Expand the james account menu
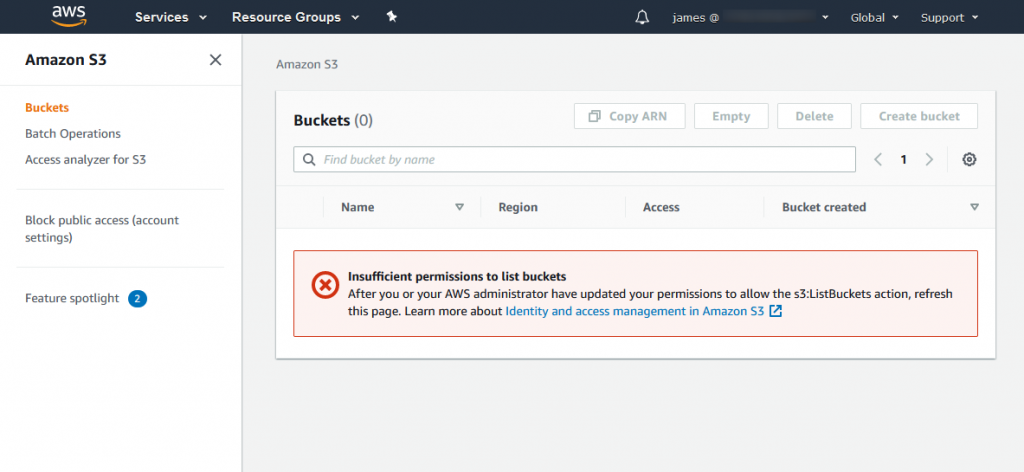Screen dimensions: 1024x472 coord(750,18)
